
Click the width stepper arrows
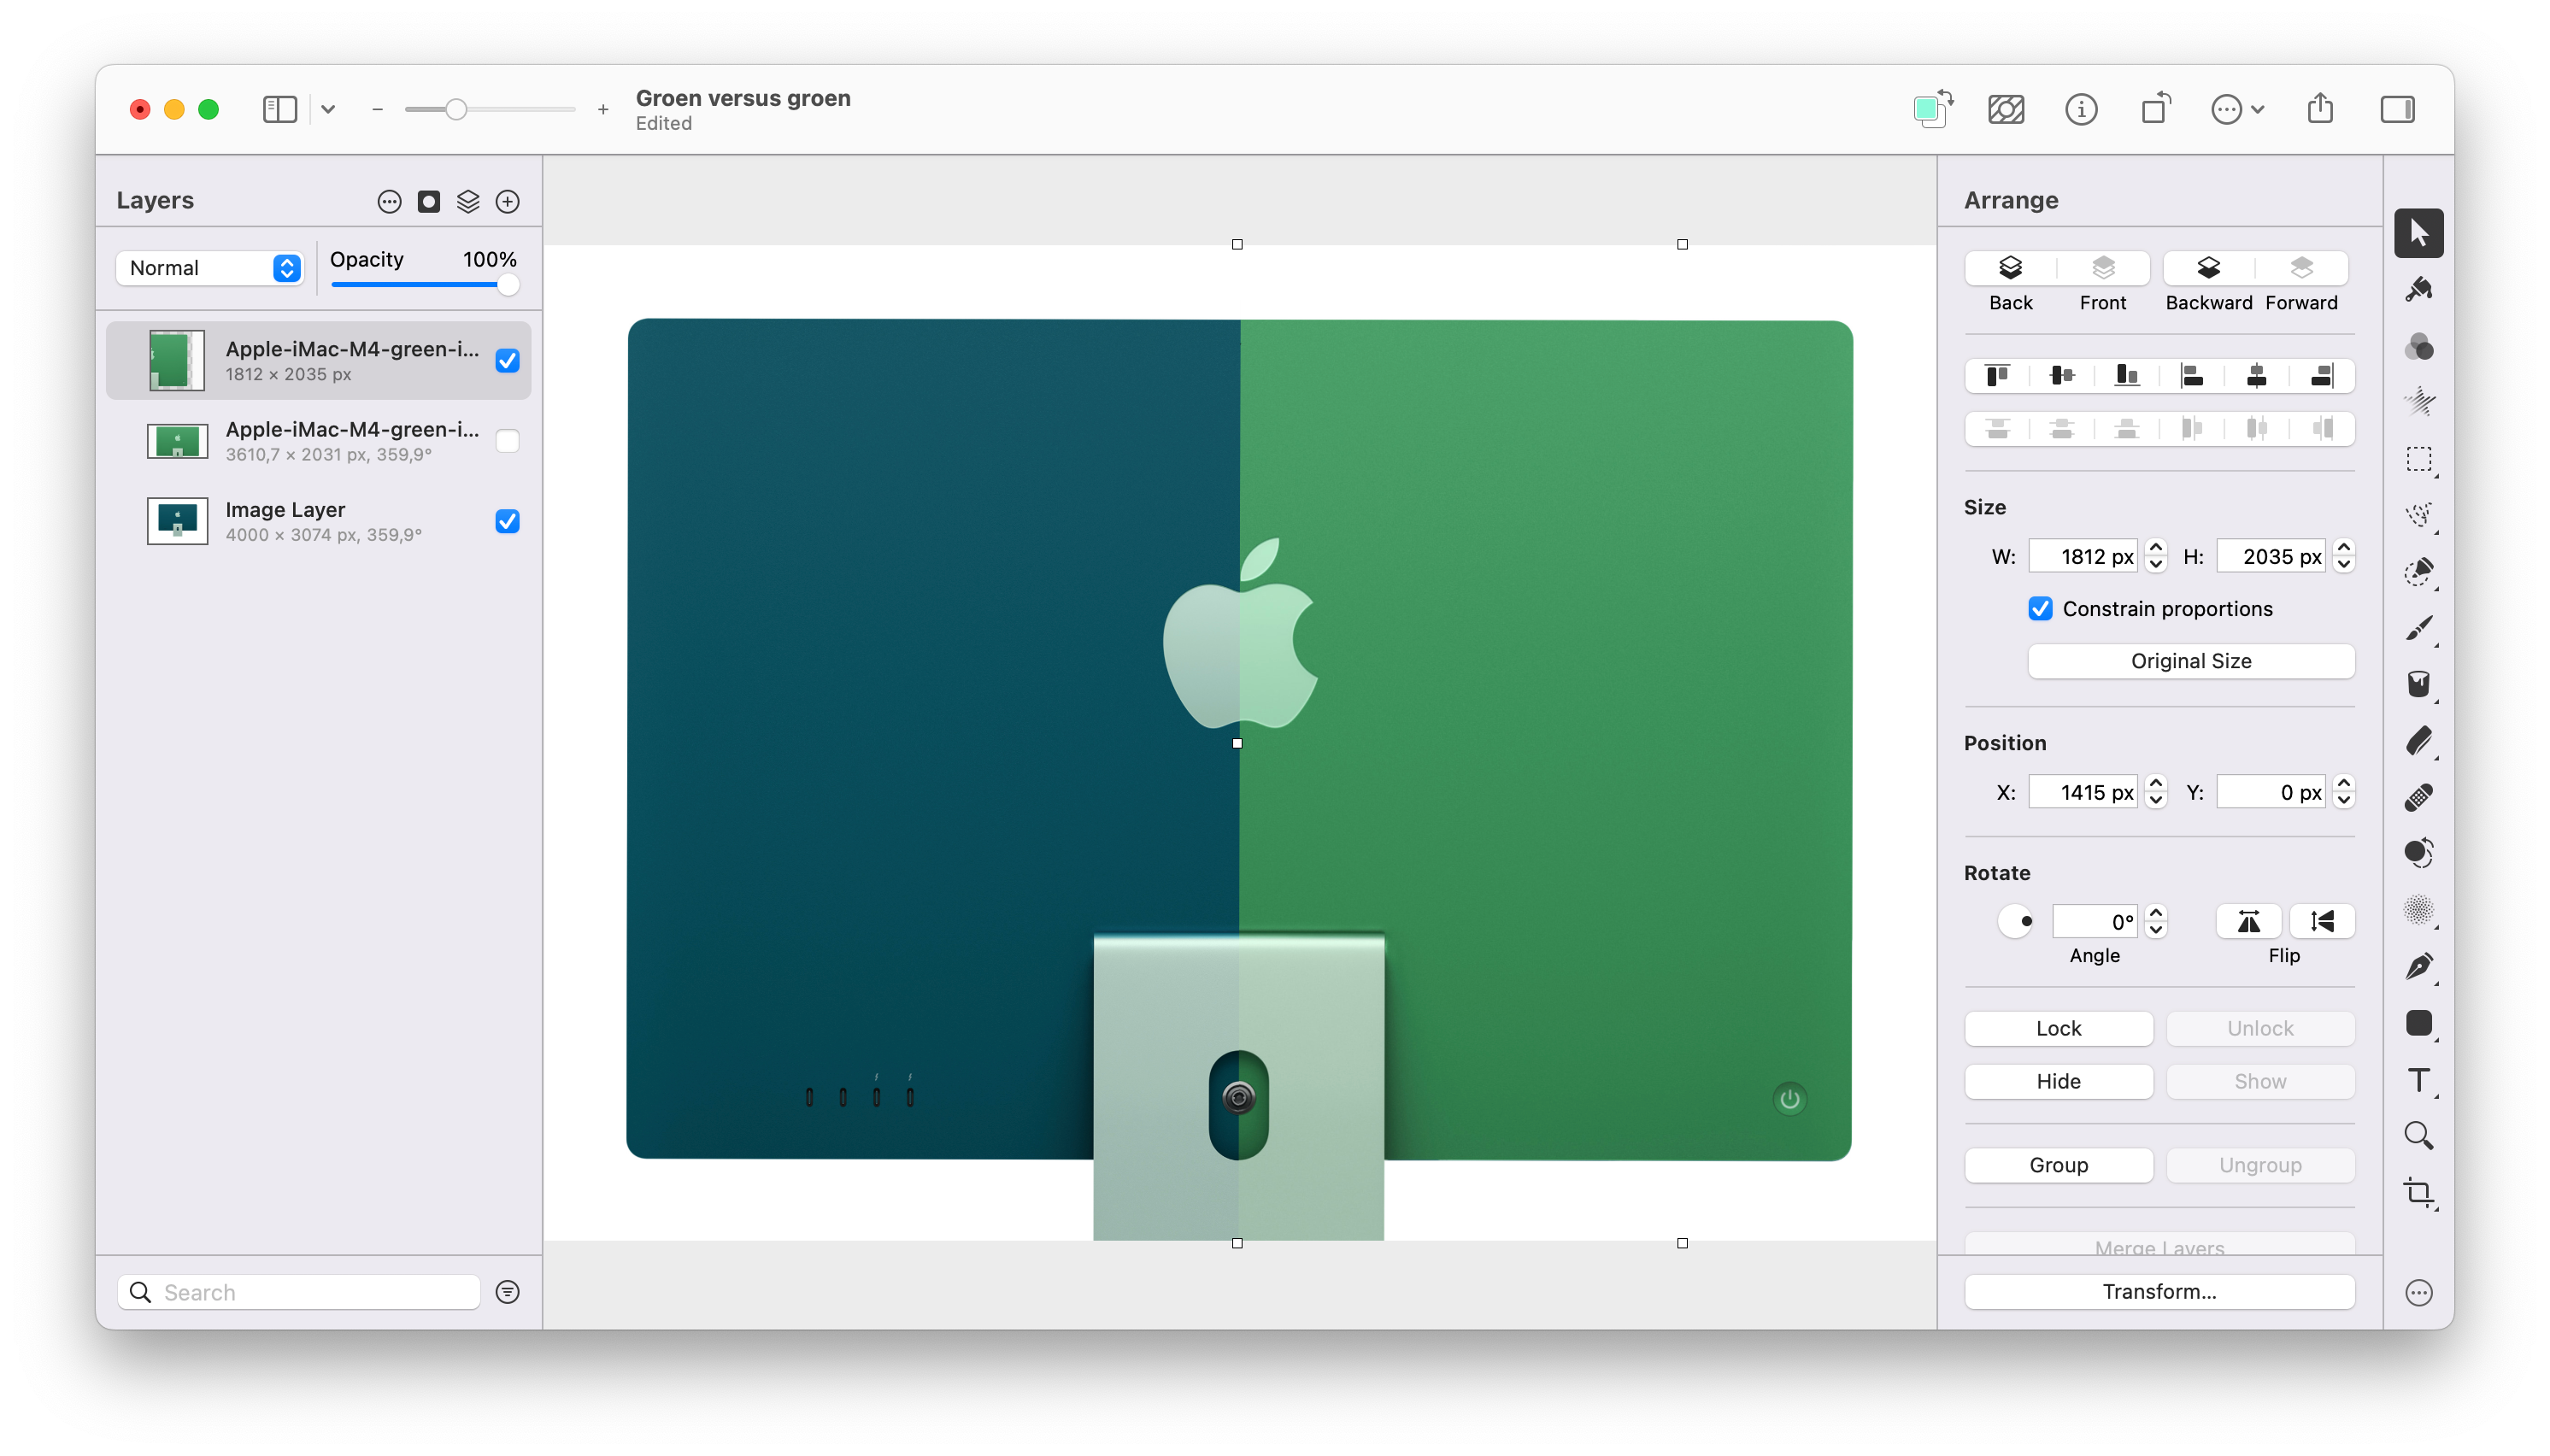(2156, 557)
